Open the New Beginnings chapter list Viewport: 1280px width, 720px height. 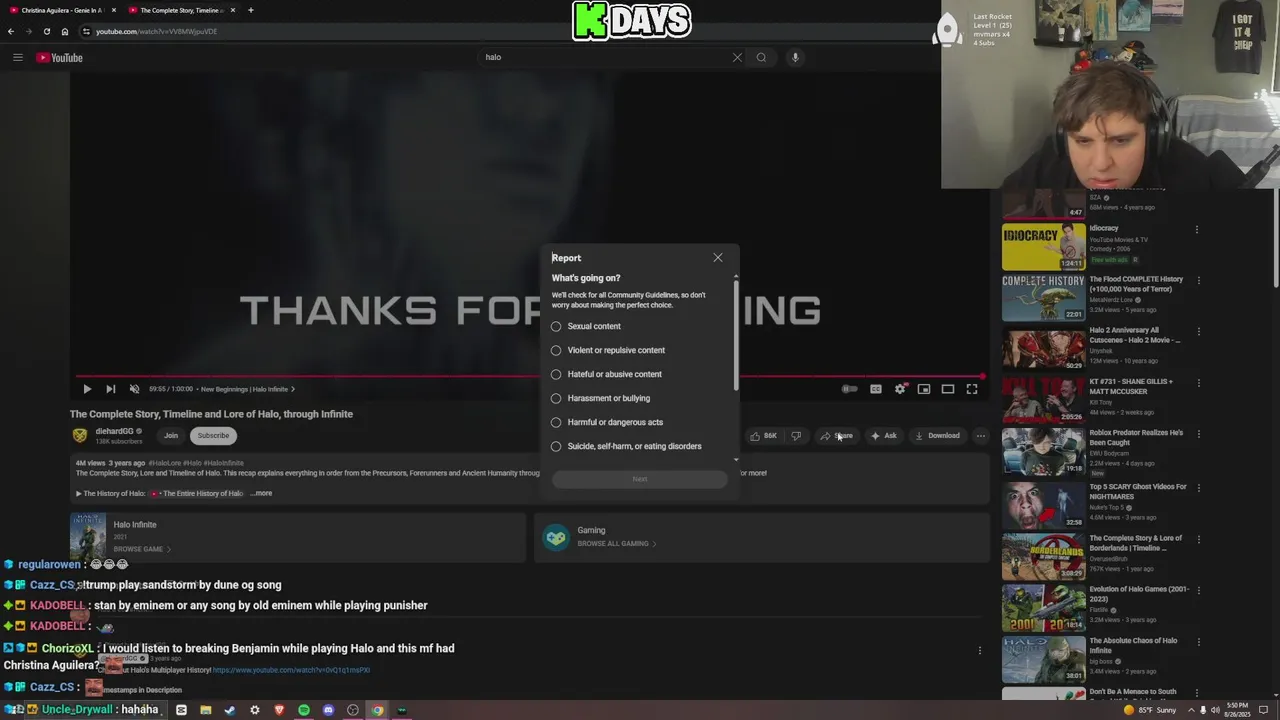coord(247,389)
